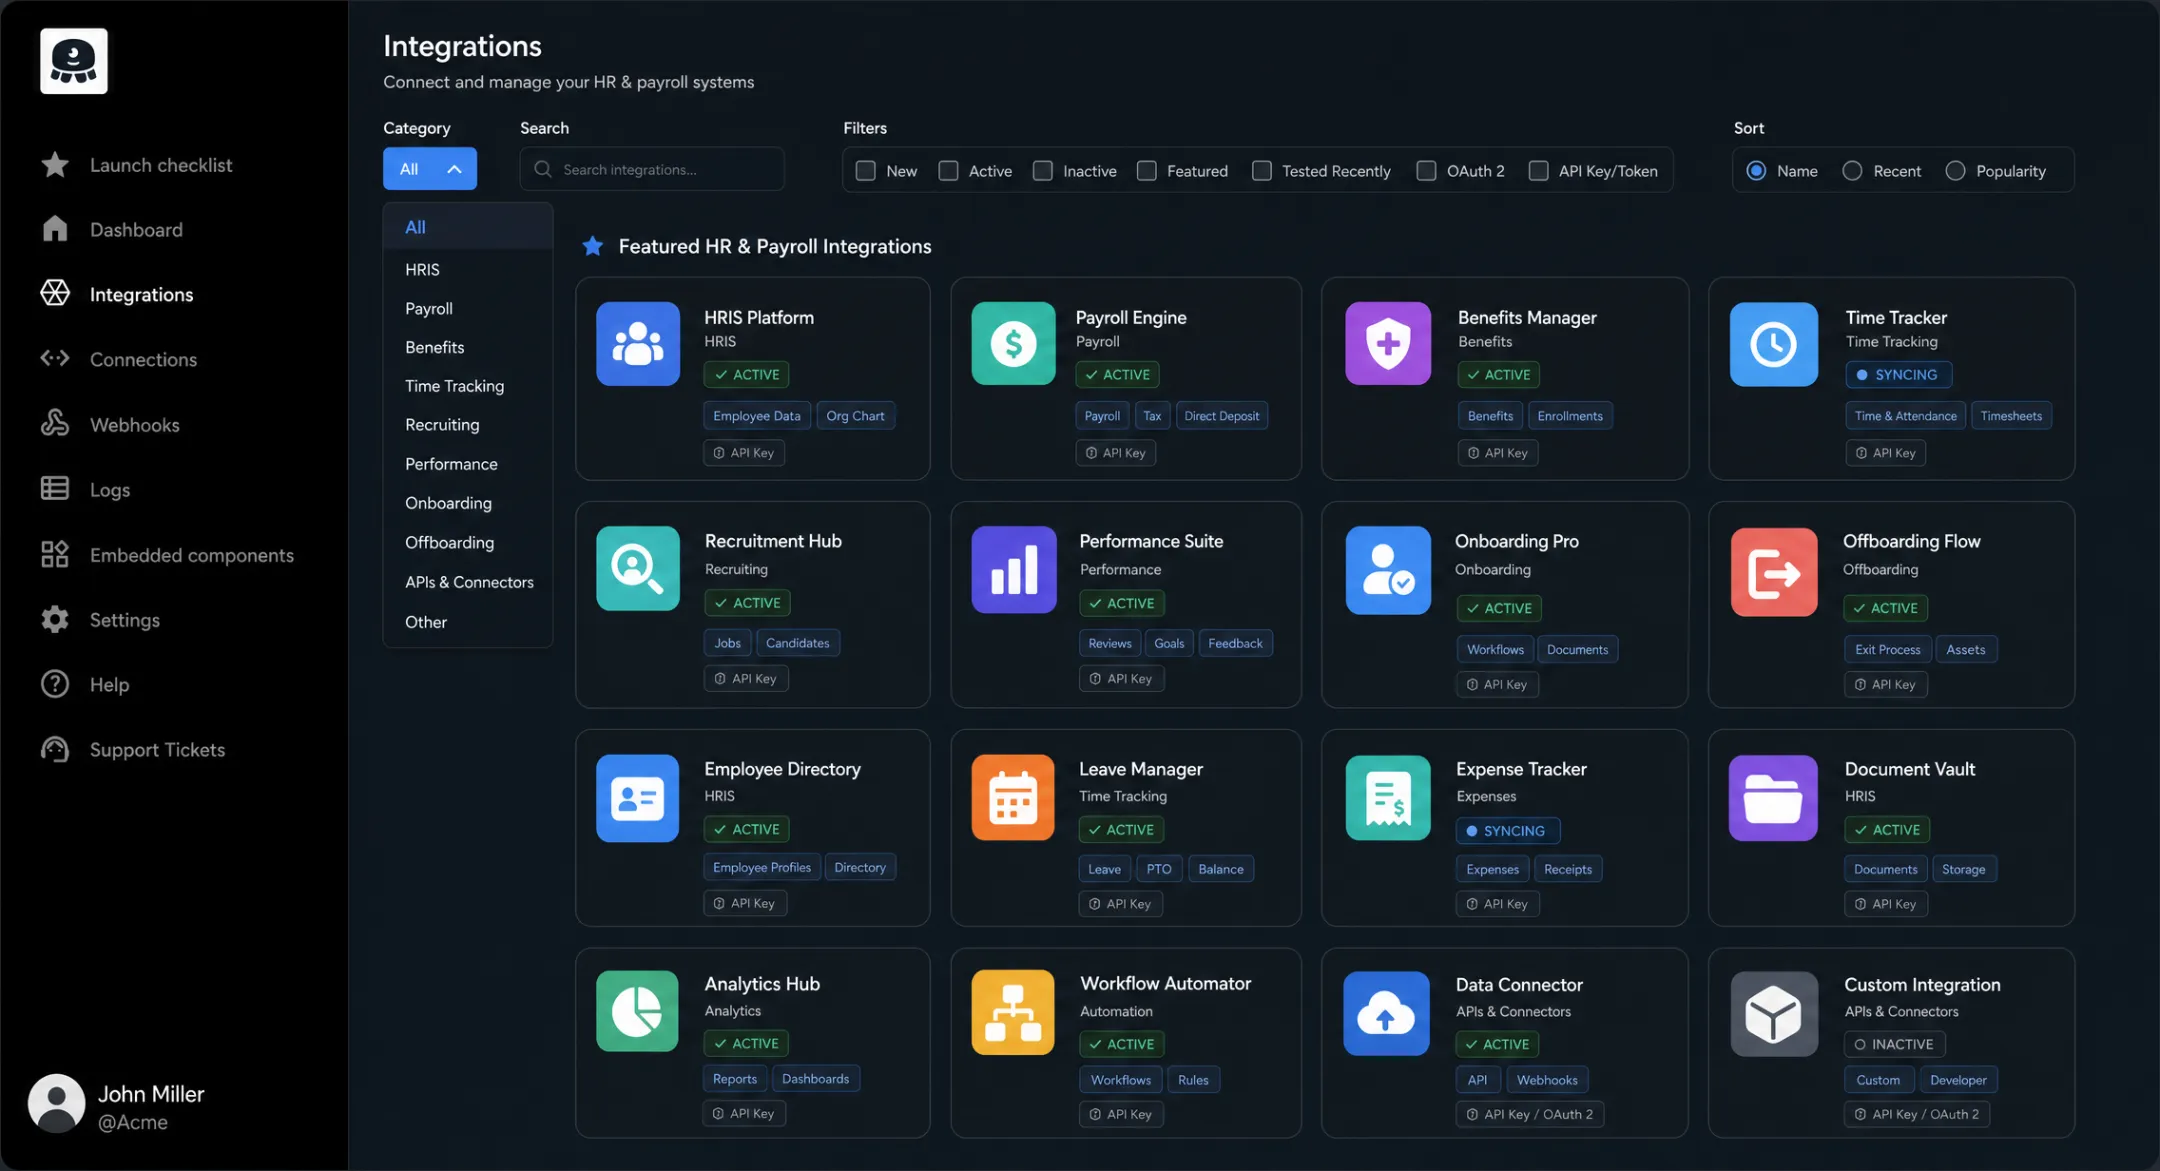Click the Timesheets tag on Time Tracker
This screenshot has height=1171, width=2160.
(x=2011, y=416)
